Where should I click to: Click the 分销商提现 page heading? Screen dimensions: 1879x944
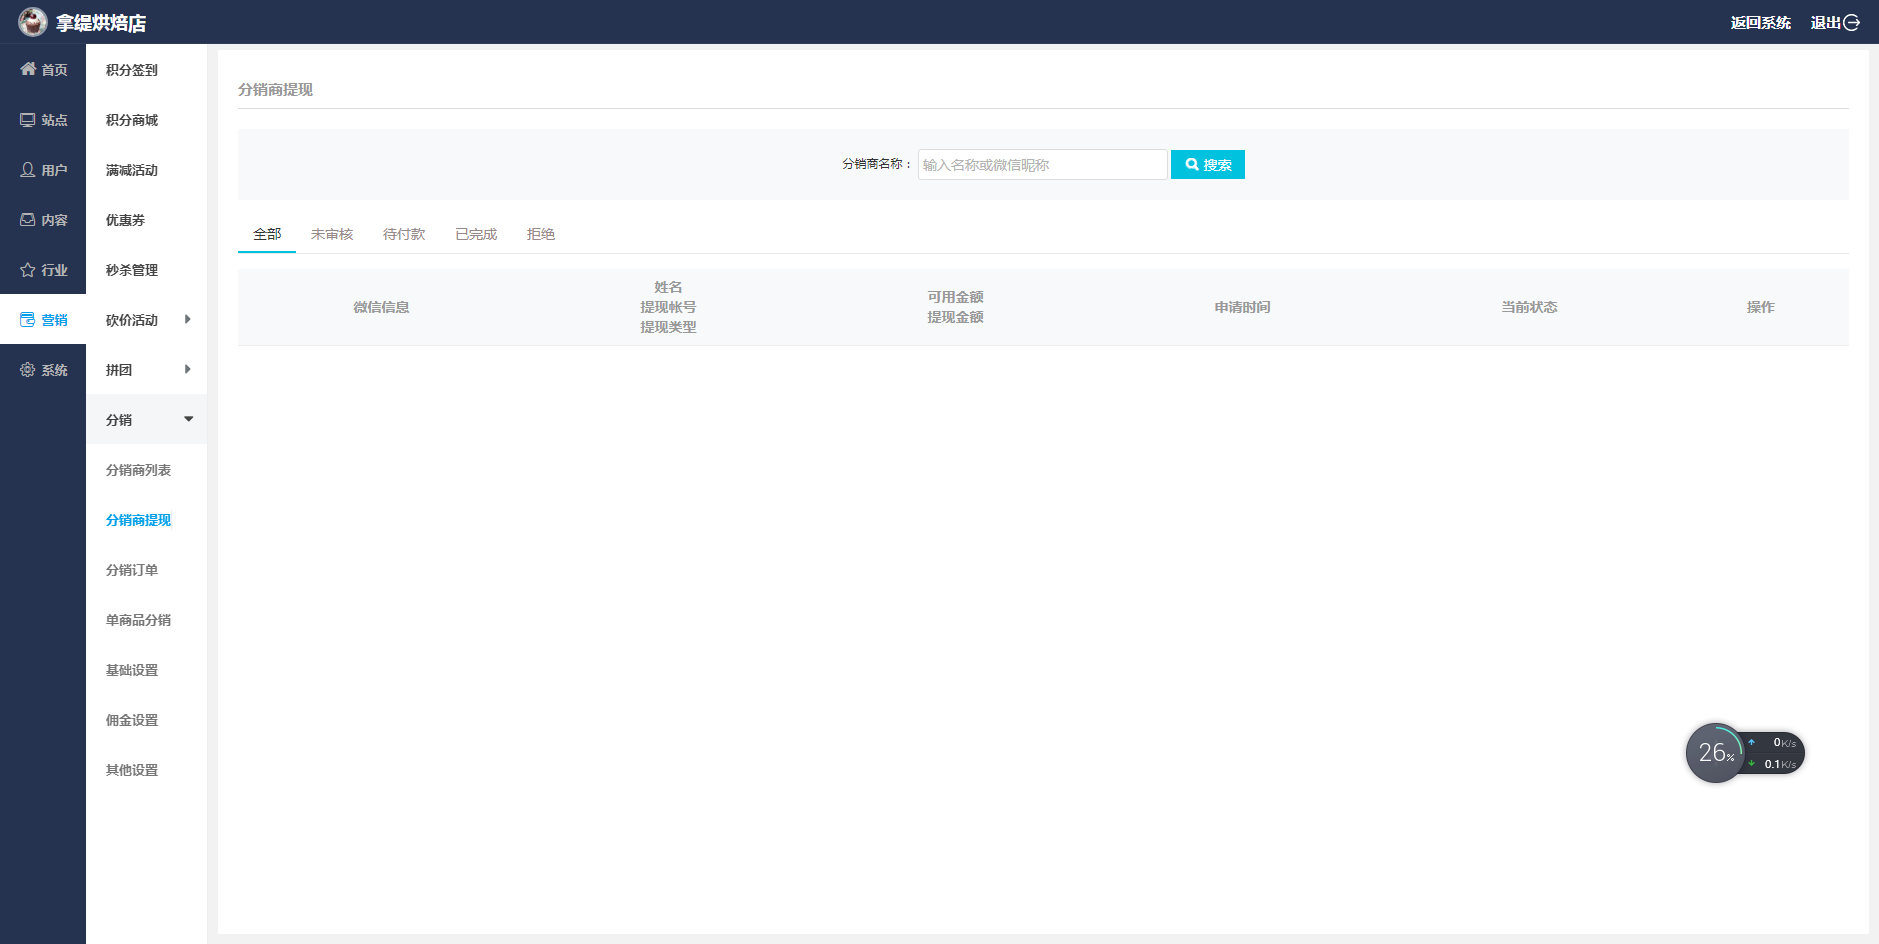pyautogui.click(x=275, y=89)
